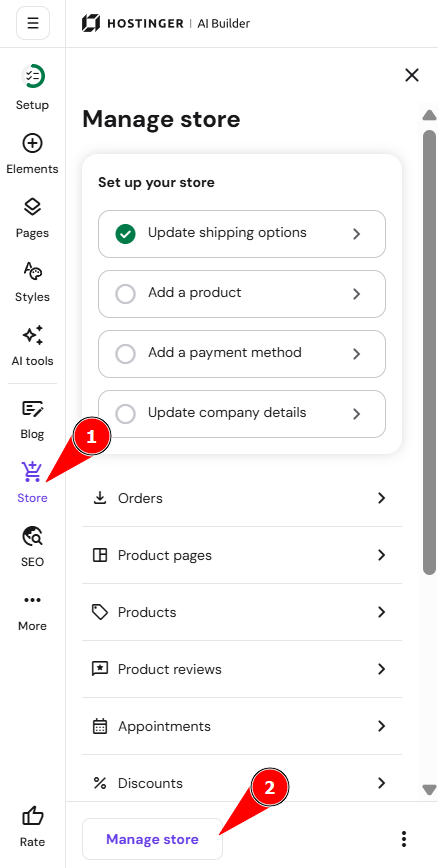
Task: Expand the Orders row chevron
Action: 381,498
